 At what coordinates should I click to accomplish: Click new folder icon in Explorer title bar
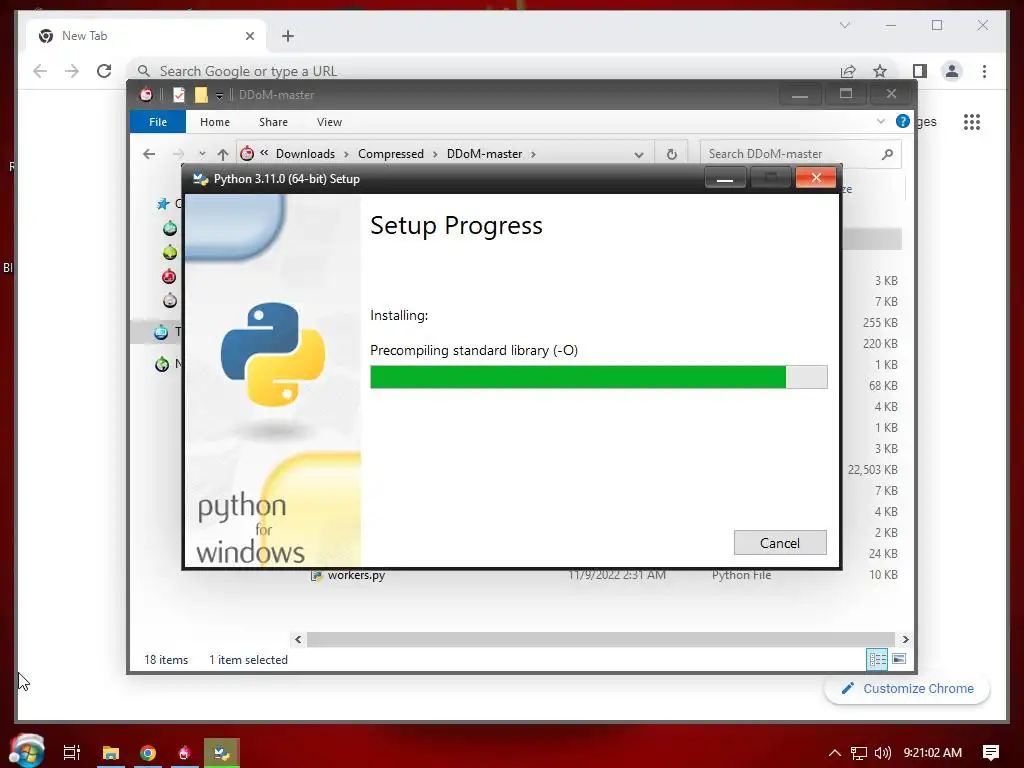point(201,95)
